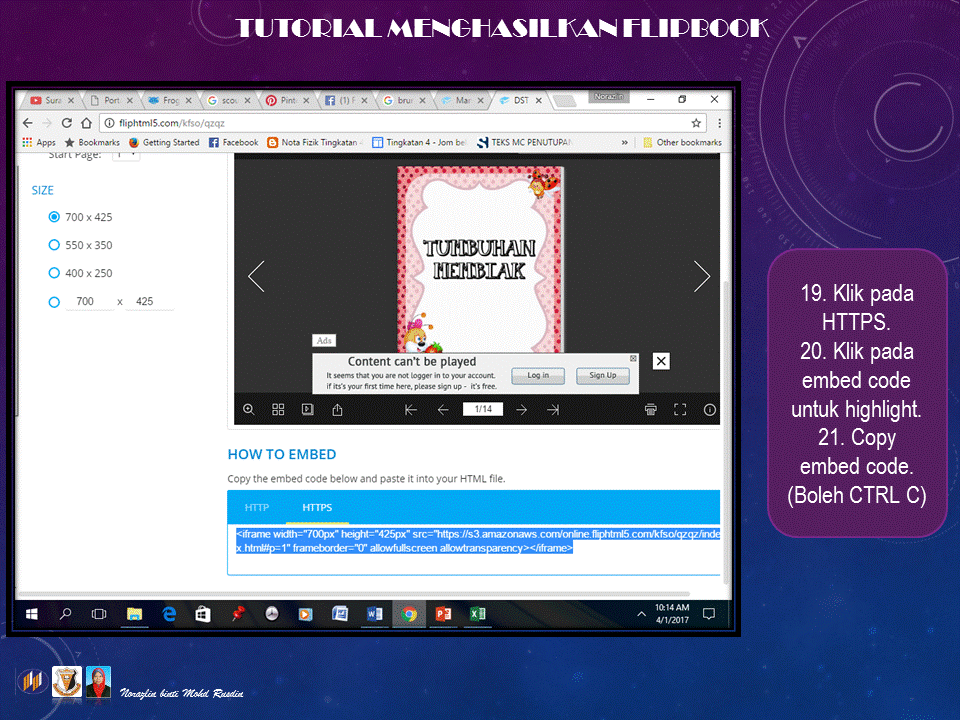
Task: Switch to the HTTPS embed tab
Action: (317, 508)
